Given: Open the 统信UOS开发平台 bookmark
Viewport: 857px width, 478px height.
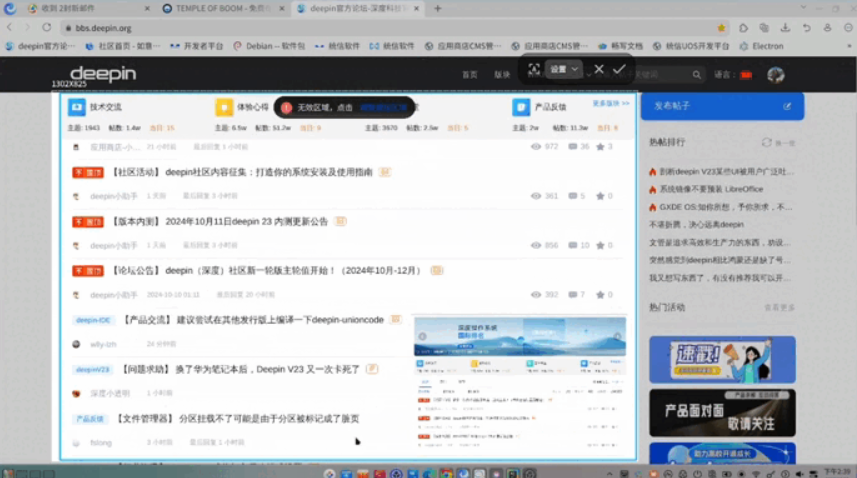Looking at the screenshot, I should (x=691, y=46).
